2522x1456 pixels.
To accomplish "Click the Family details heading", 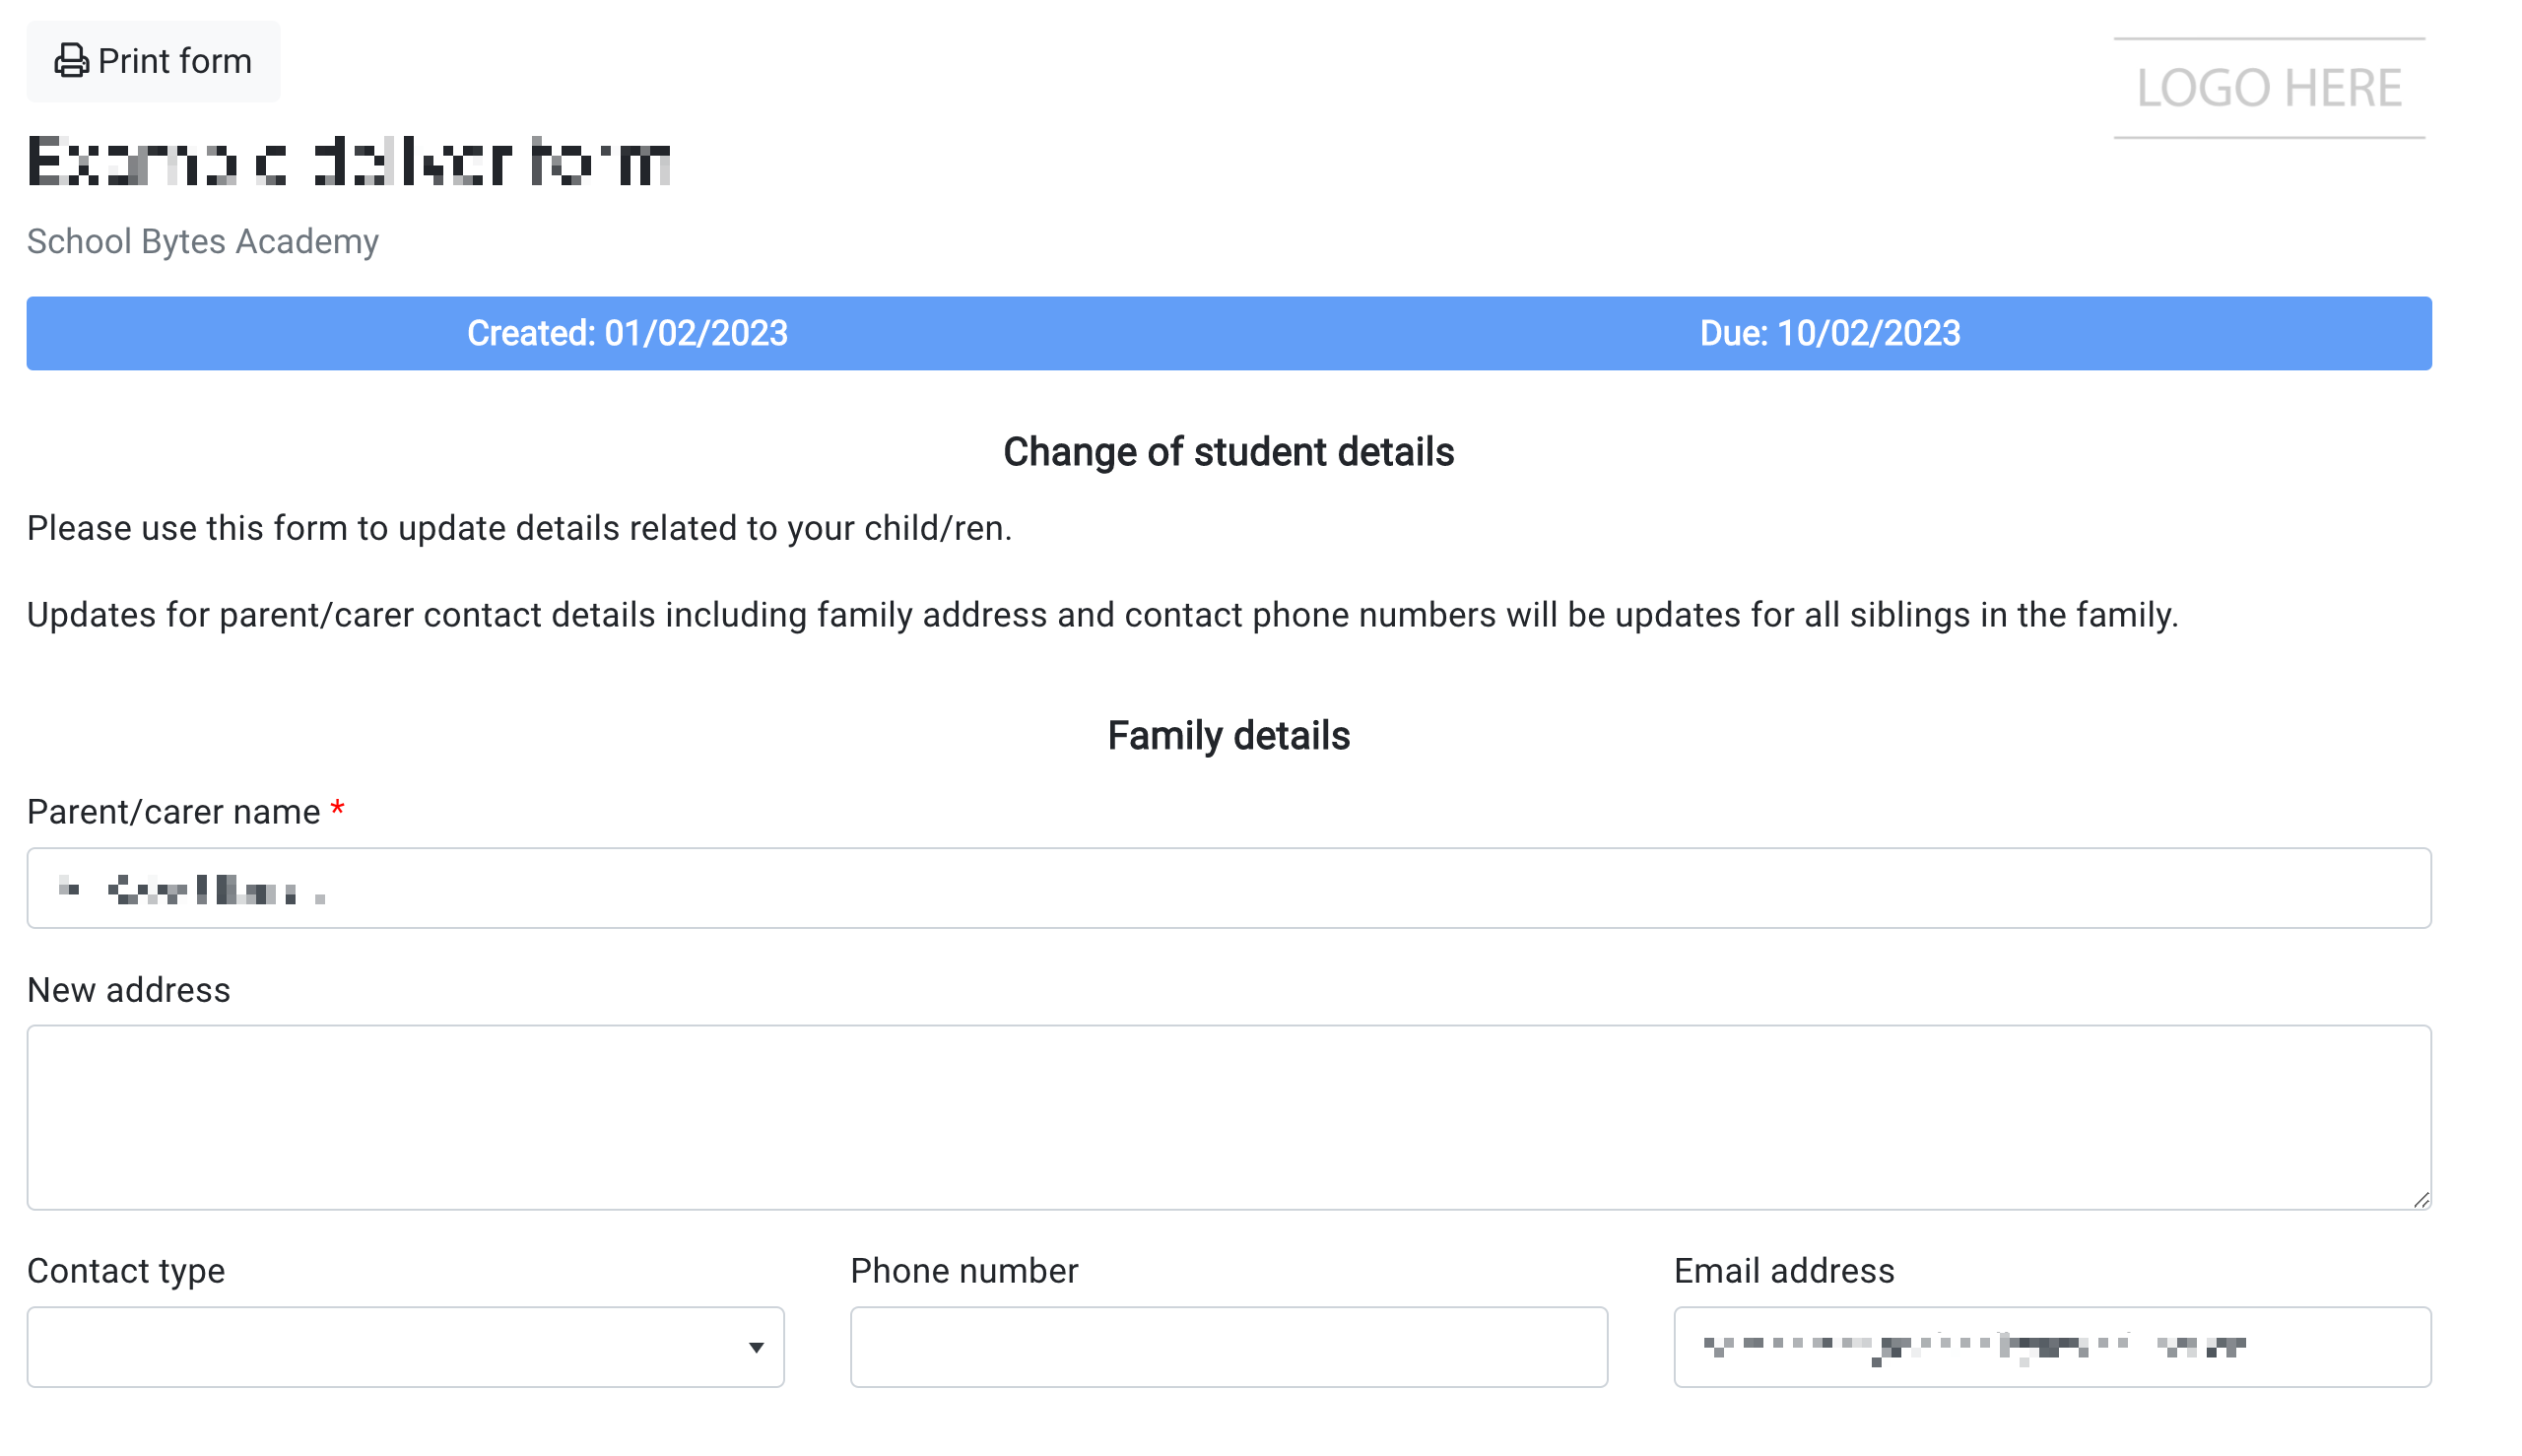I will [1229, 736].
